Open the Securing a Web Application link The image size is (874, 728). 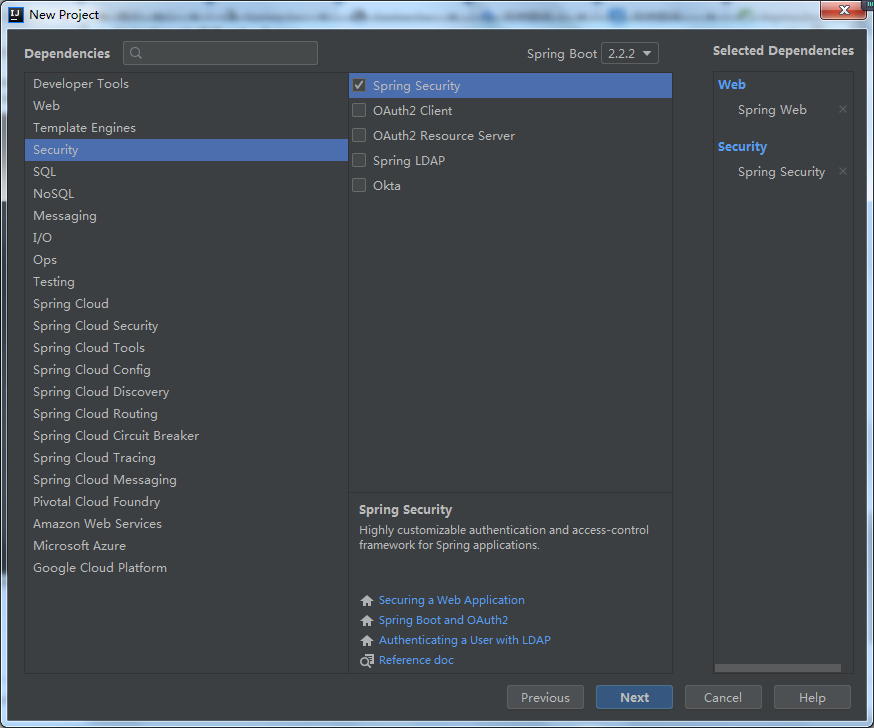coord(451,601)
